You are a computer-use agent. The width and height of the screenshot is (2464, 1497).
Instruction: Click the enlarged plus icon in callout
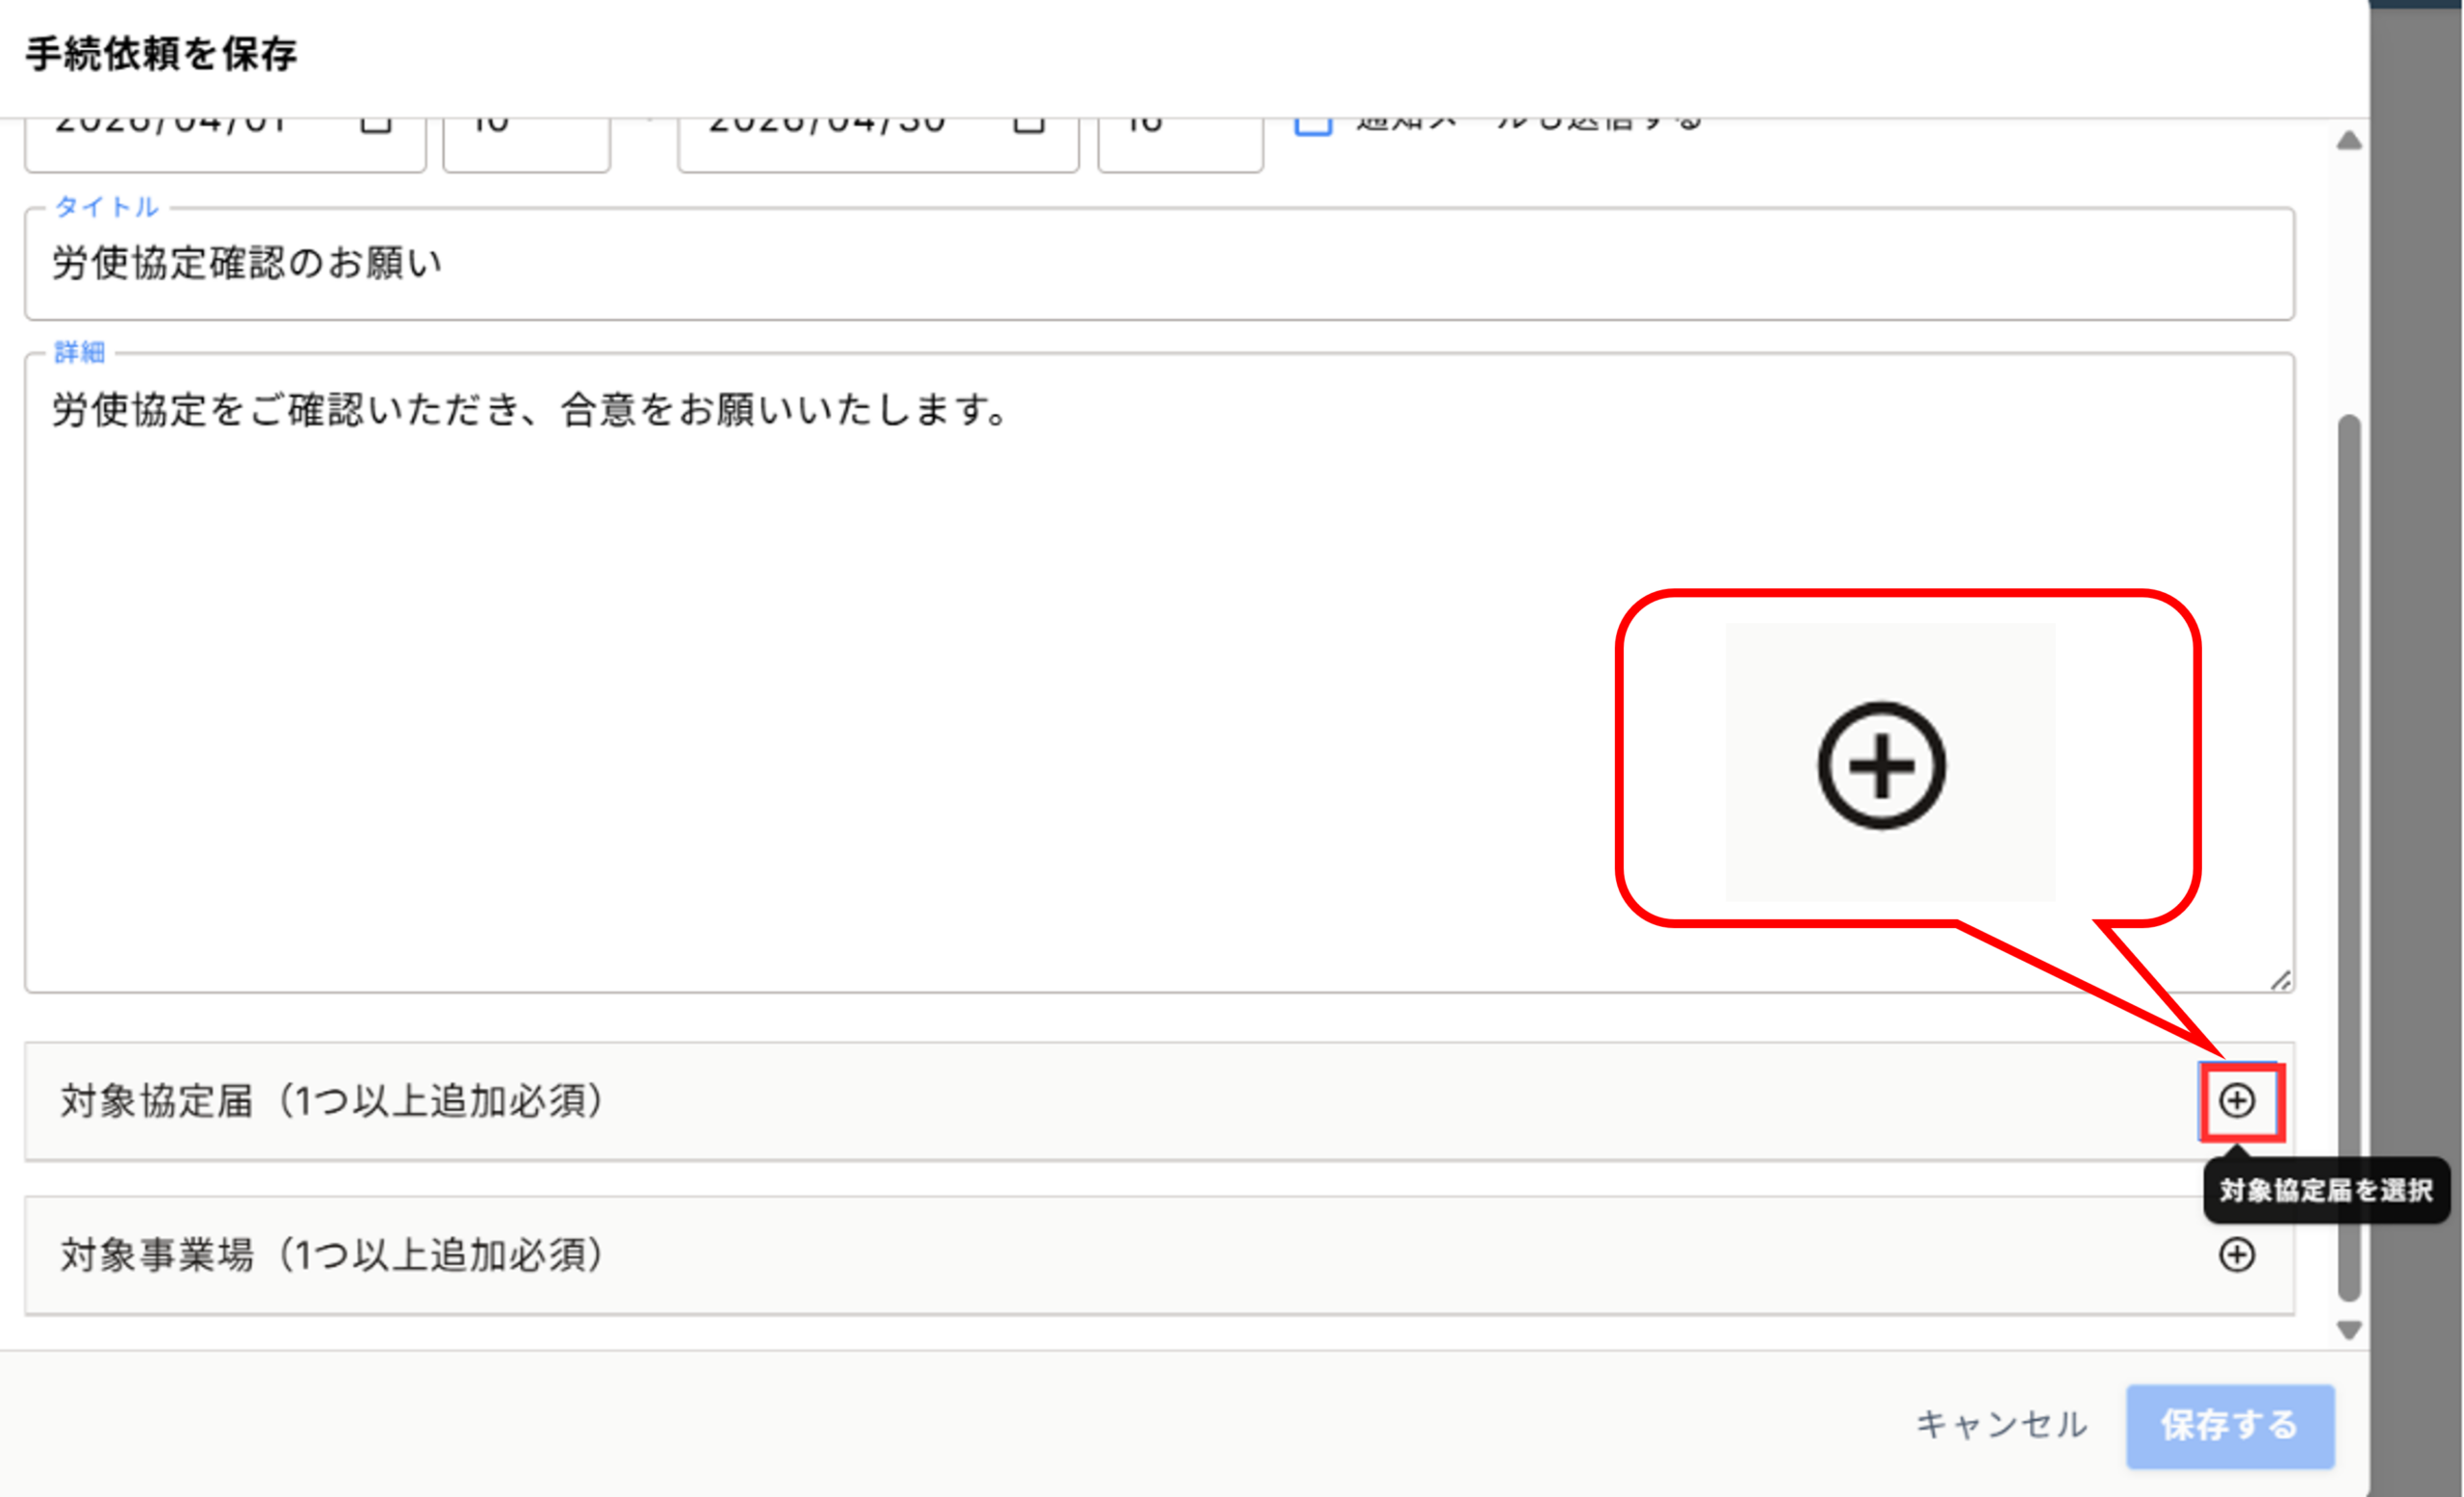tap(1881, 766)
